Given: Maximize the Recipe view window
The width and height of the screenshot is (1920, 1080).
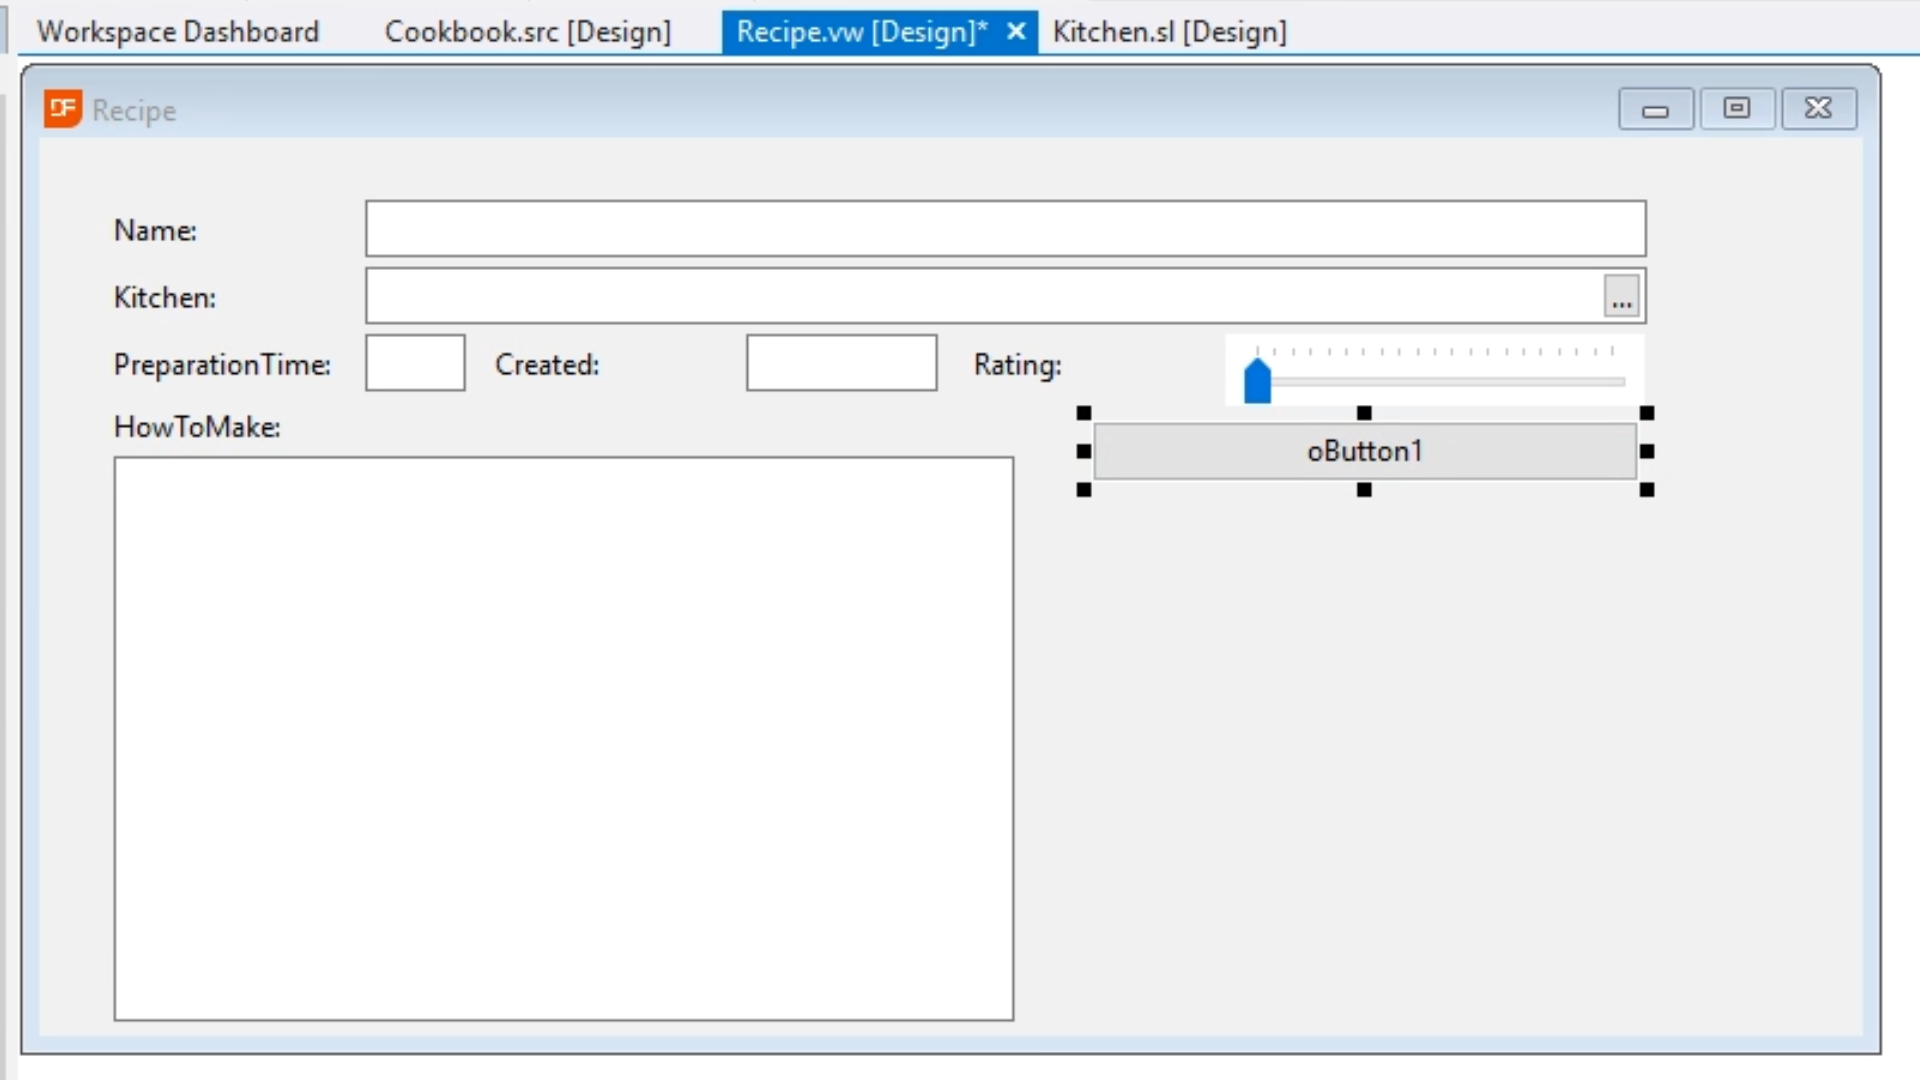Looking at the screenshot, I should tap(1737, 108).
